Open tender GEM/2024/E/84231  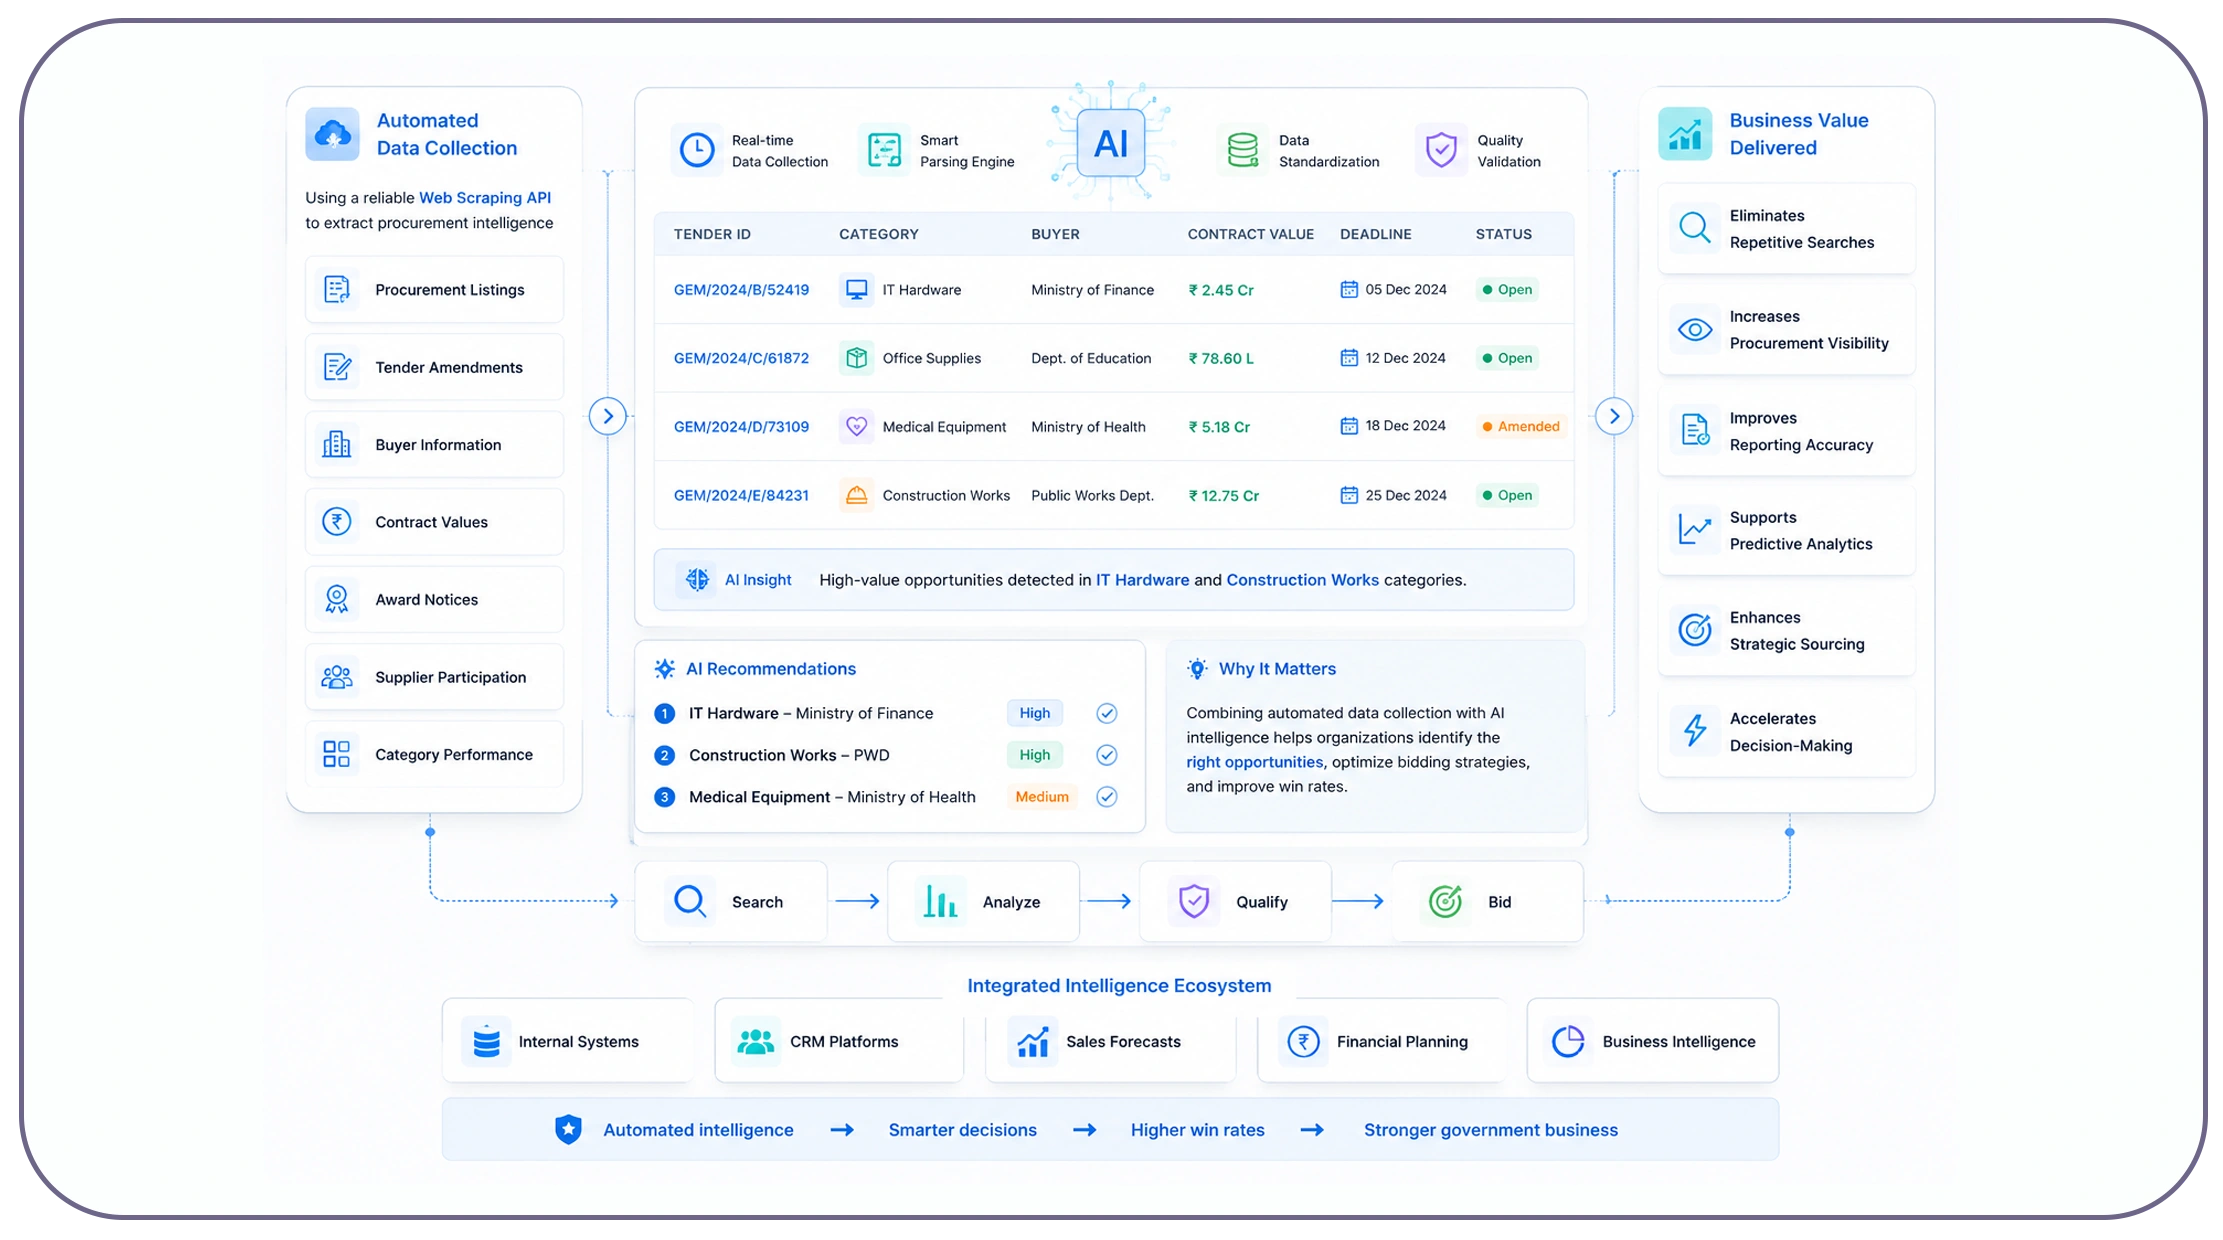coord(741,495)
